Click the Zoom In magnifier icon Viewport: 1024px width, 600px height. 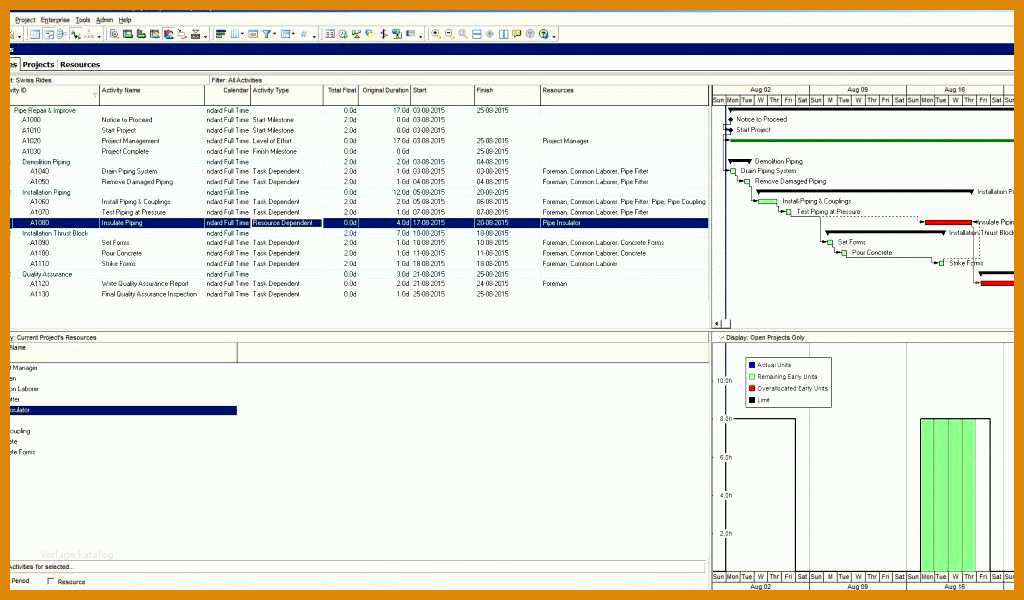tap(436, 34)
